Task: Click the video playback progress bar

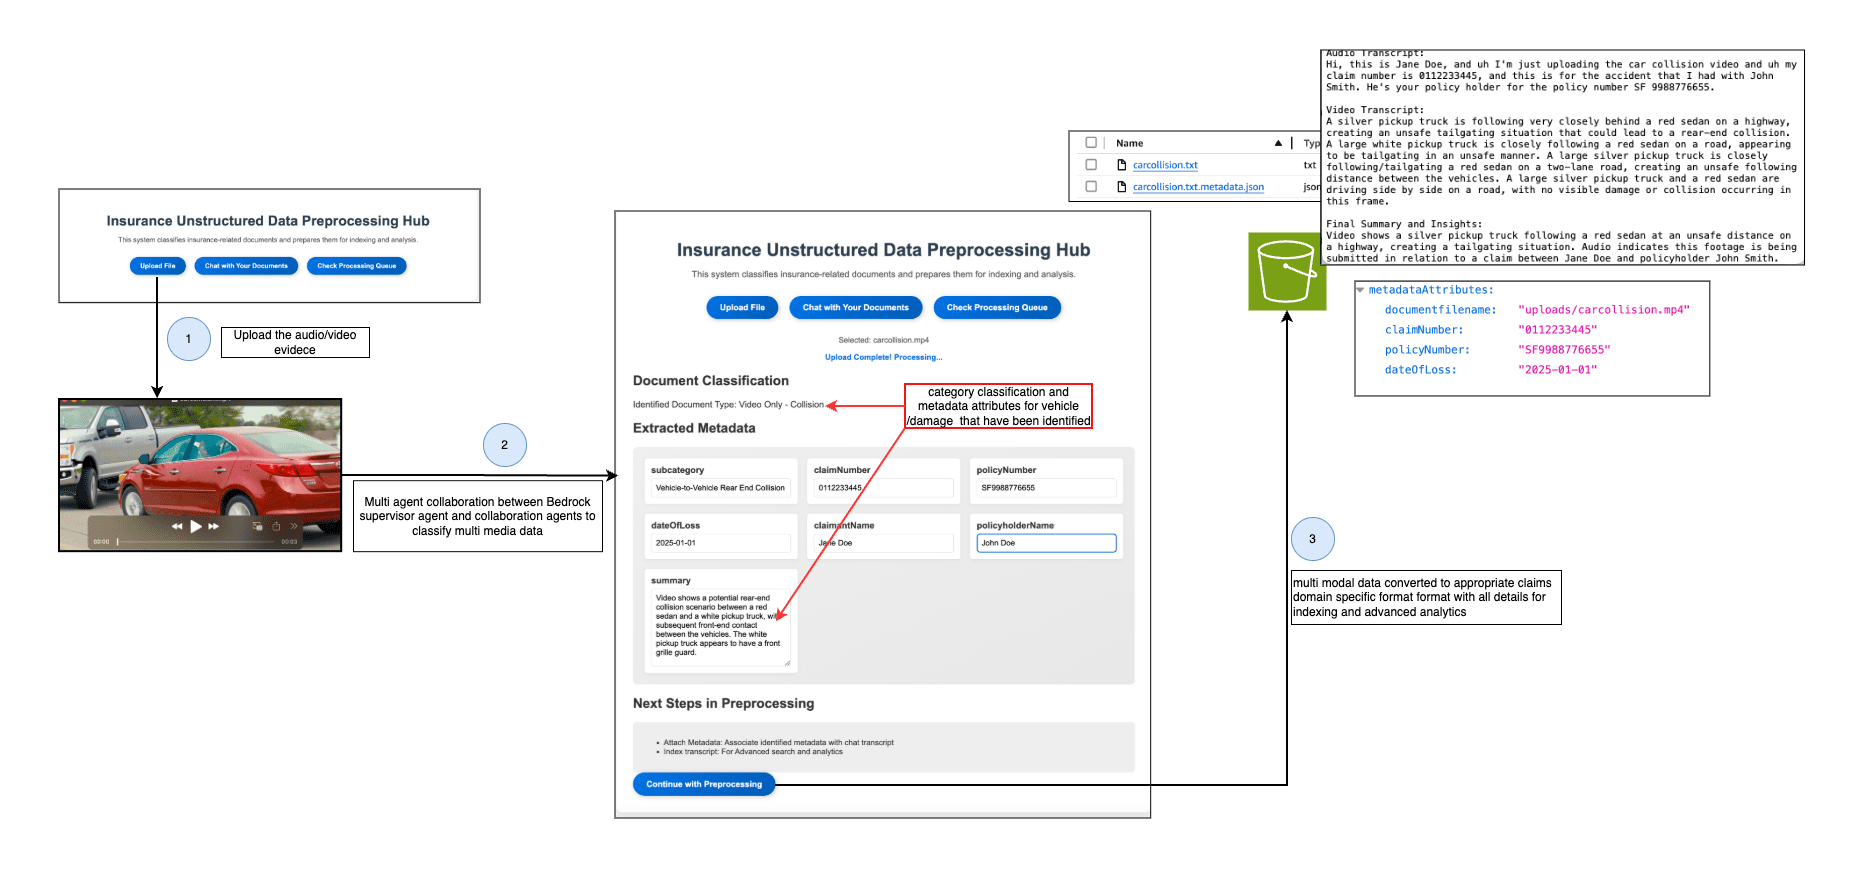Action: 196,542
